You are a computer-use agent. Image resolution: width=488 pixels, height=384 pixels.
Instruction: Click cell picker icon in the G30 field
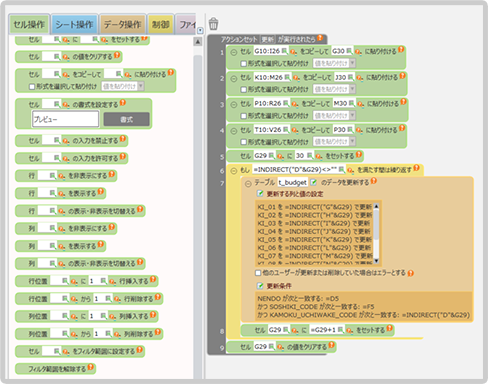click(349, 51)
